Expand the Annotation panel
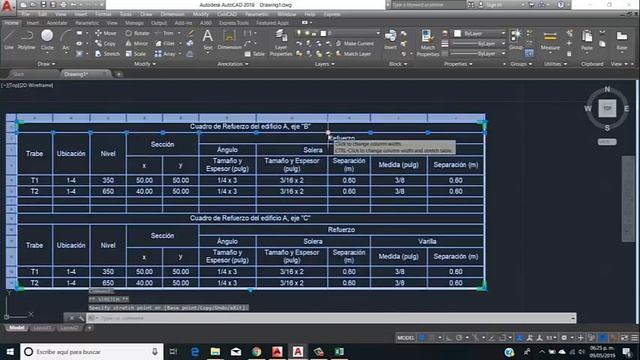 pos(233,64)
